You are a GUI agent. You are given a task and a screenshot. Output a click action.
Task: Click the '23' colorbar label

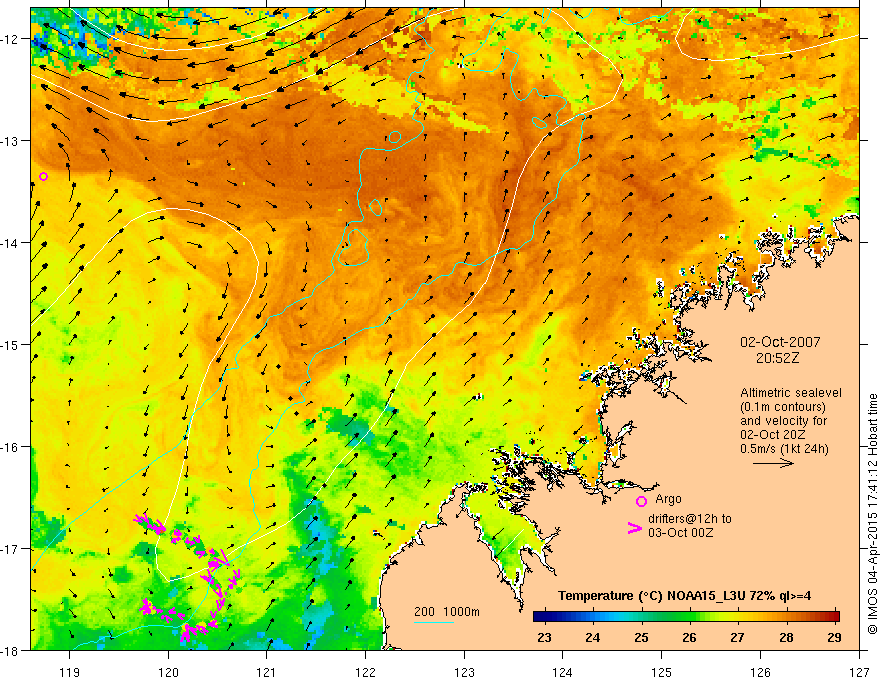pos(544,638)
